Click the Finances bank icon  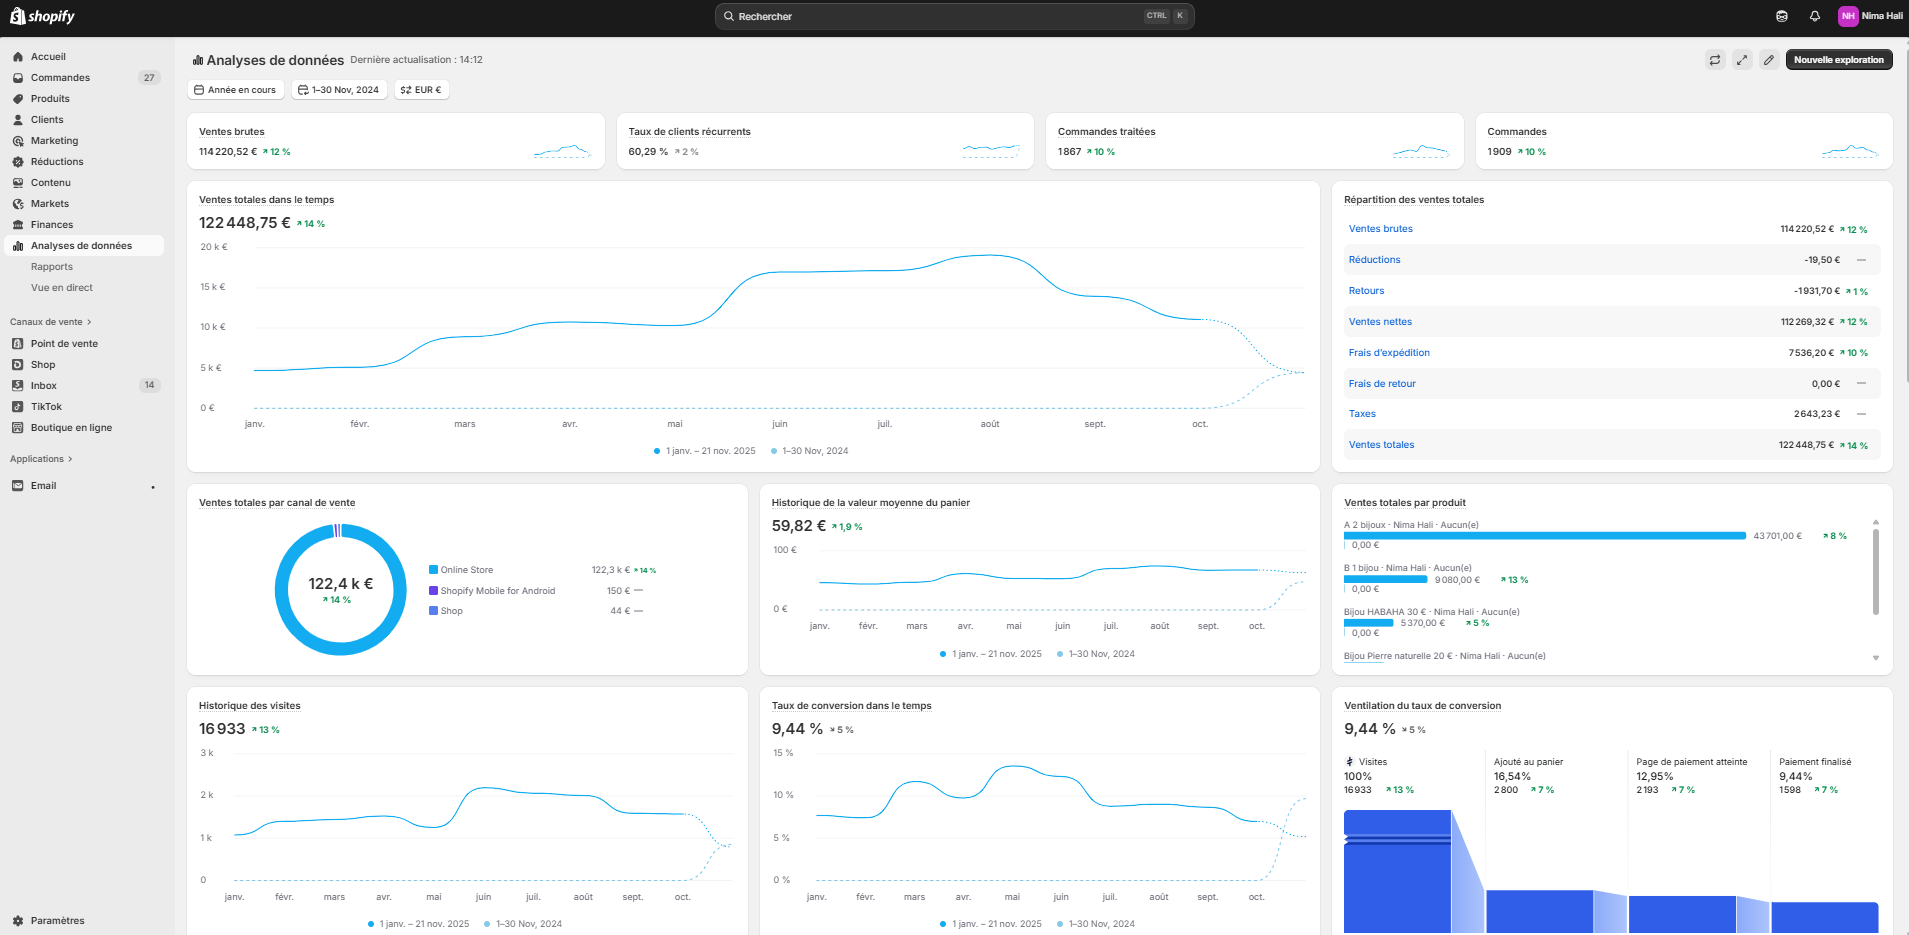coord(18,225)
